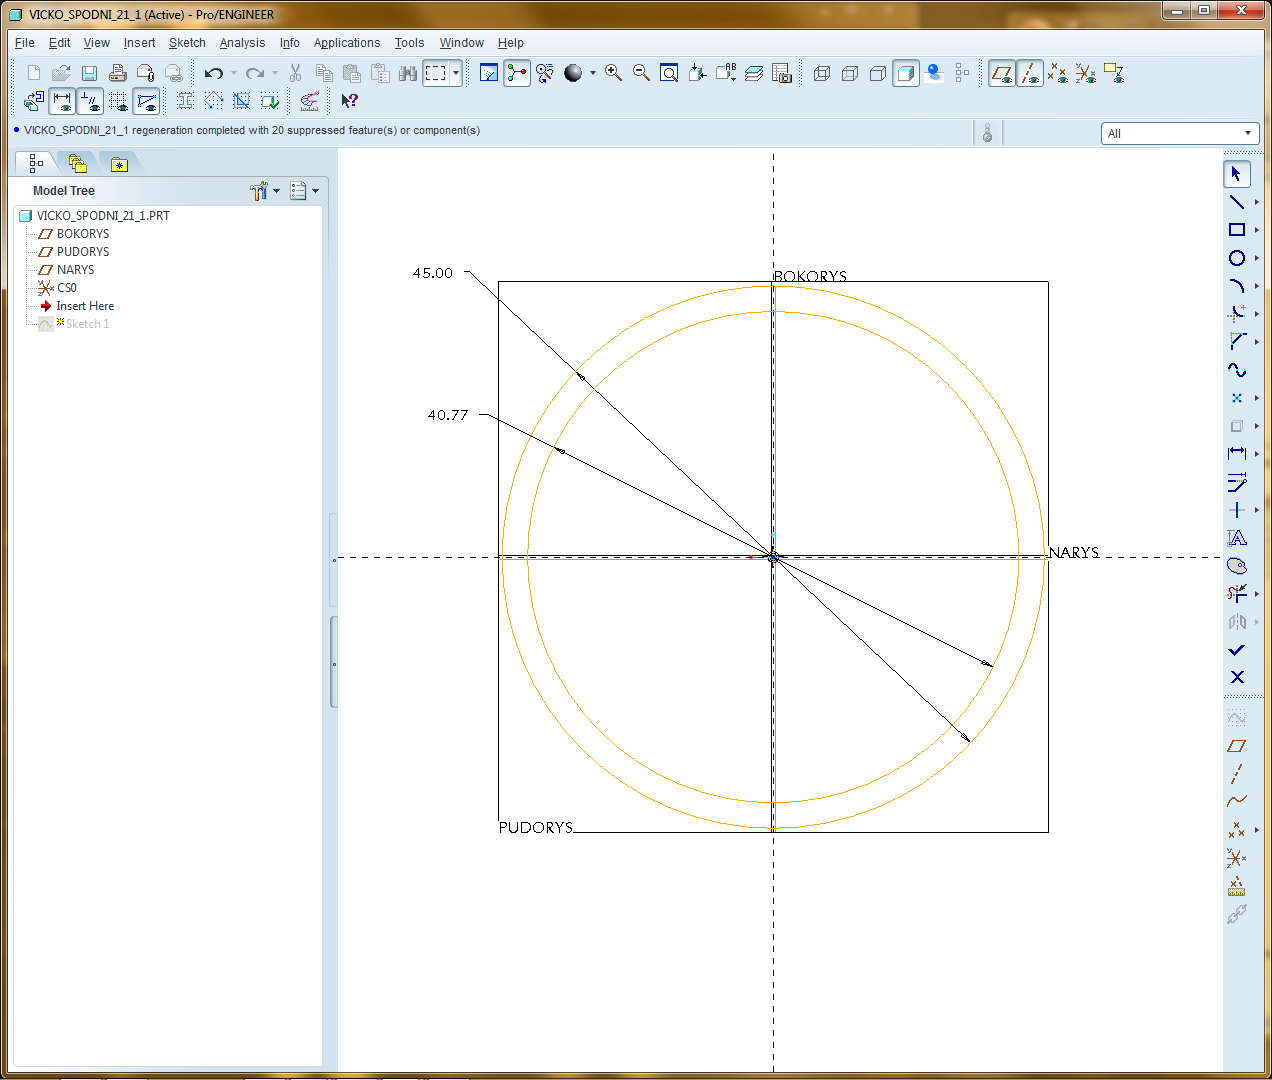Select CS0 coordinate system in tree

tap(66, 288)
